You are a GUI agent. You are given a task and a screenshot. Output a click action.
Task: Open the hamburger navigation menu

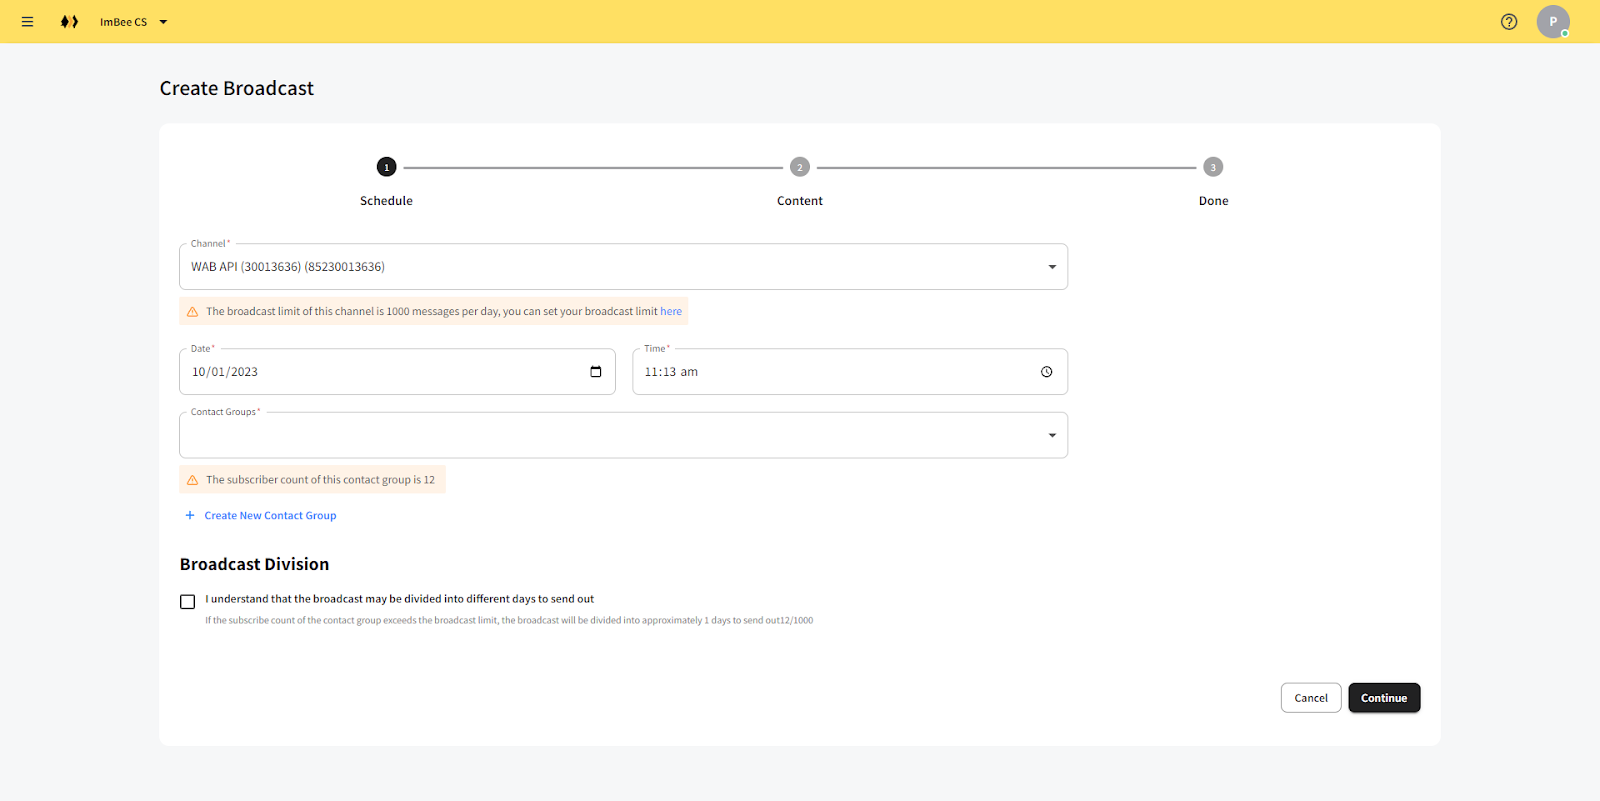pos(27,22)
